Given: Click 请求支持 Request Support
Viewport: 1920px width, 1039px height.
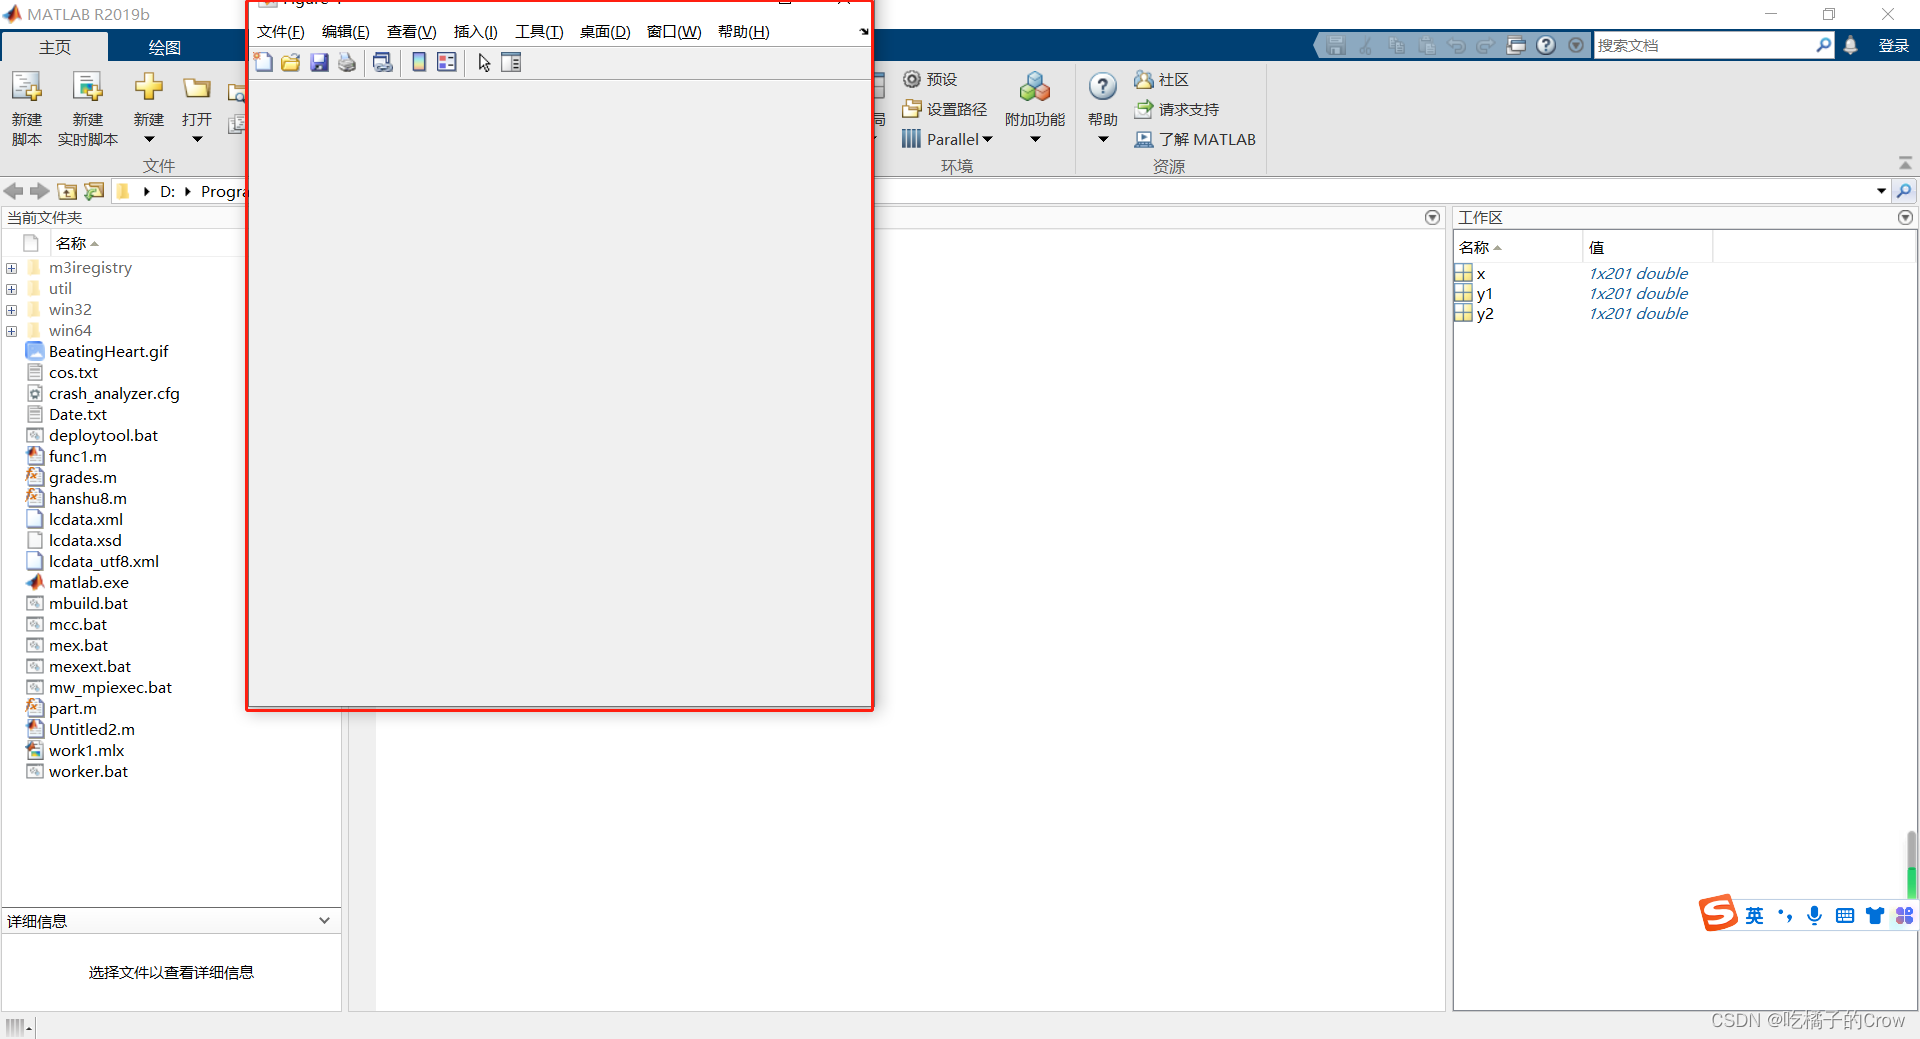Looking at the screenshot, I should pos(1176,109).
